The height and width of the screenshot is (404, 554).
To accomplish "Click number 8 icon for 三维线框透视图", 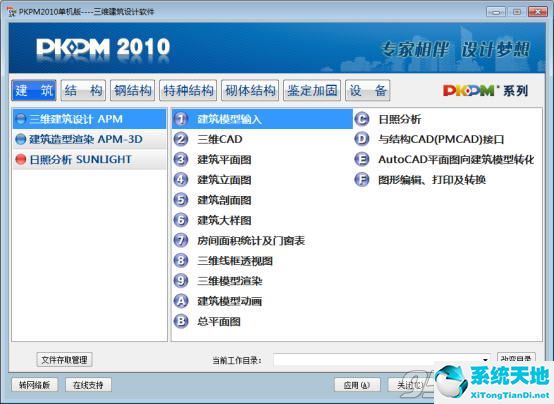I will pyautogui.click(x=181, y=261).
